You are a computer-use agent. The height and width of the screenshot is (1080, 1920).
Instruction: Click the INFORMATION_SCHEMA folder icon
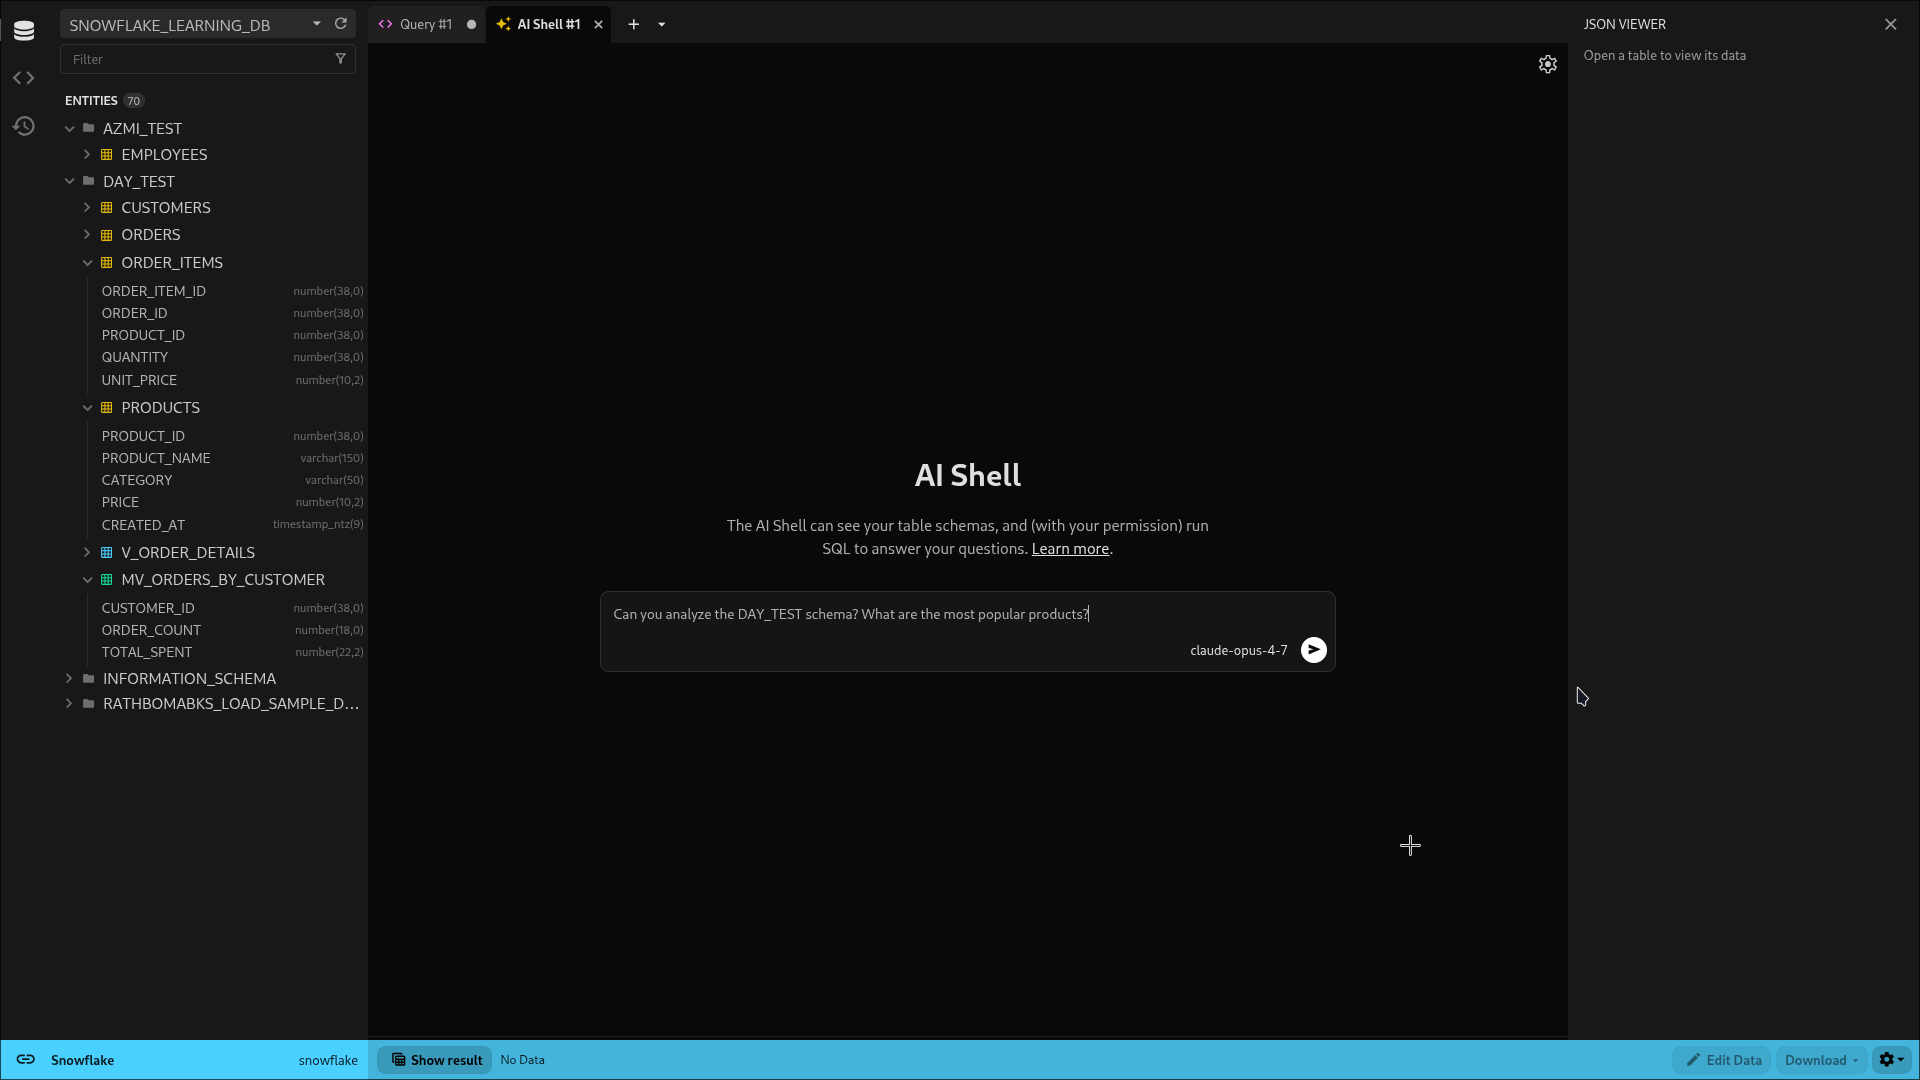click(x=89, y=678)
